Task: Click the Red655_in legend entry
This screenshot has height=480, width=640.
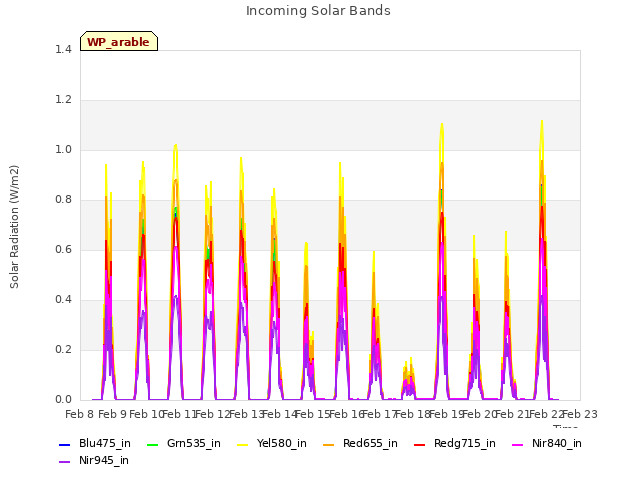Action: click(x=360, y=443)
